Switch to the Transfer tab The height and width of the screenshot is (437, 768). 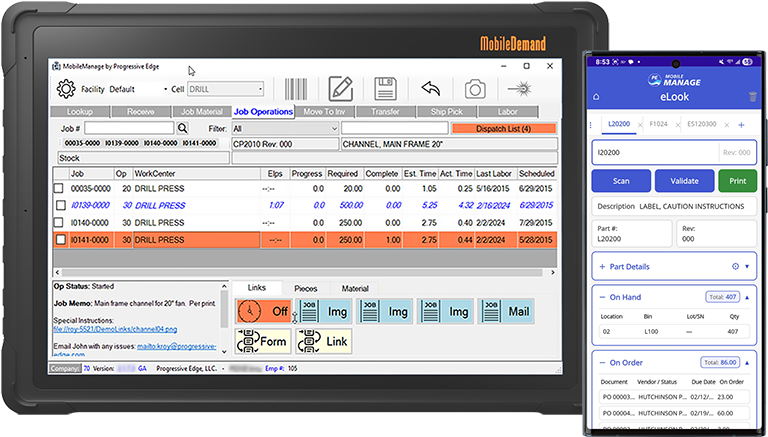(385, 112)
